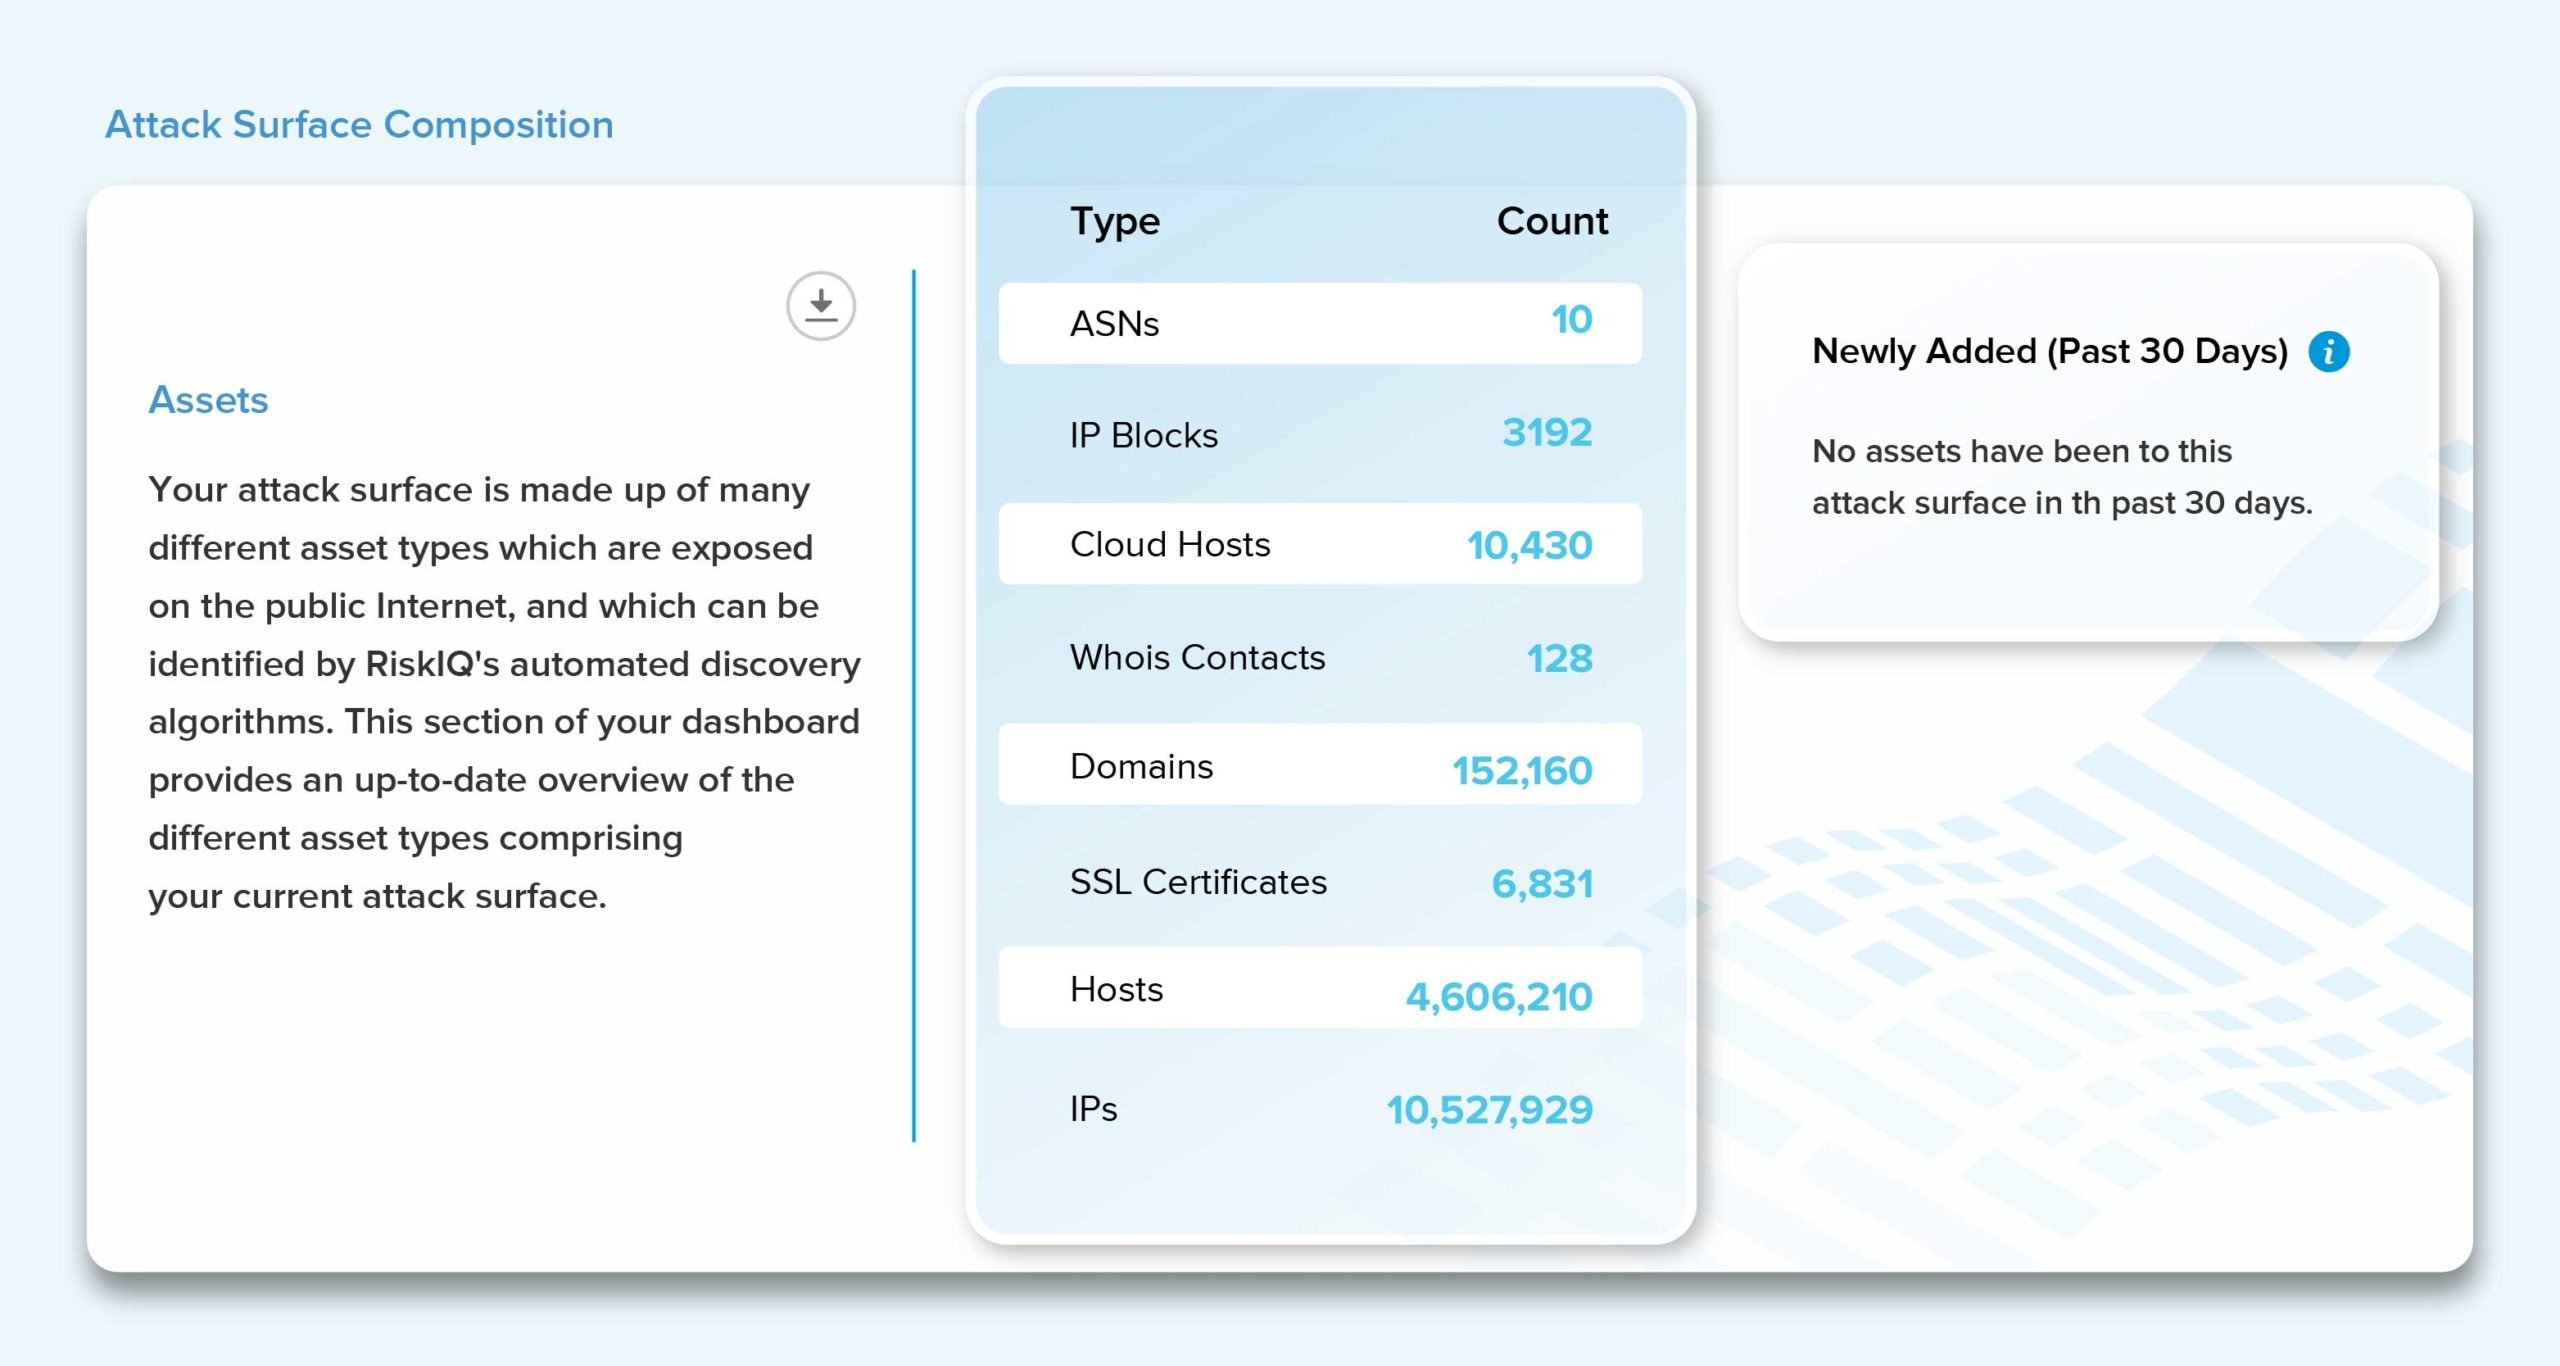Select the Domains row label
The width and height of the screenshot is (2560, 1366).
click(1141, 767)
